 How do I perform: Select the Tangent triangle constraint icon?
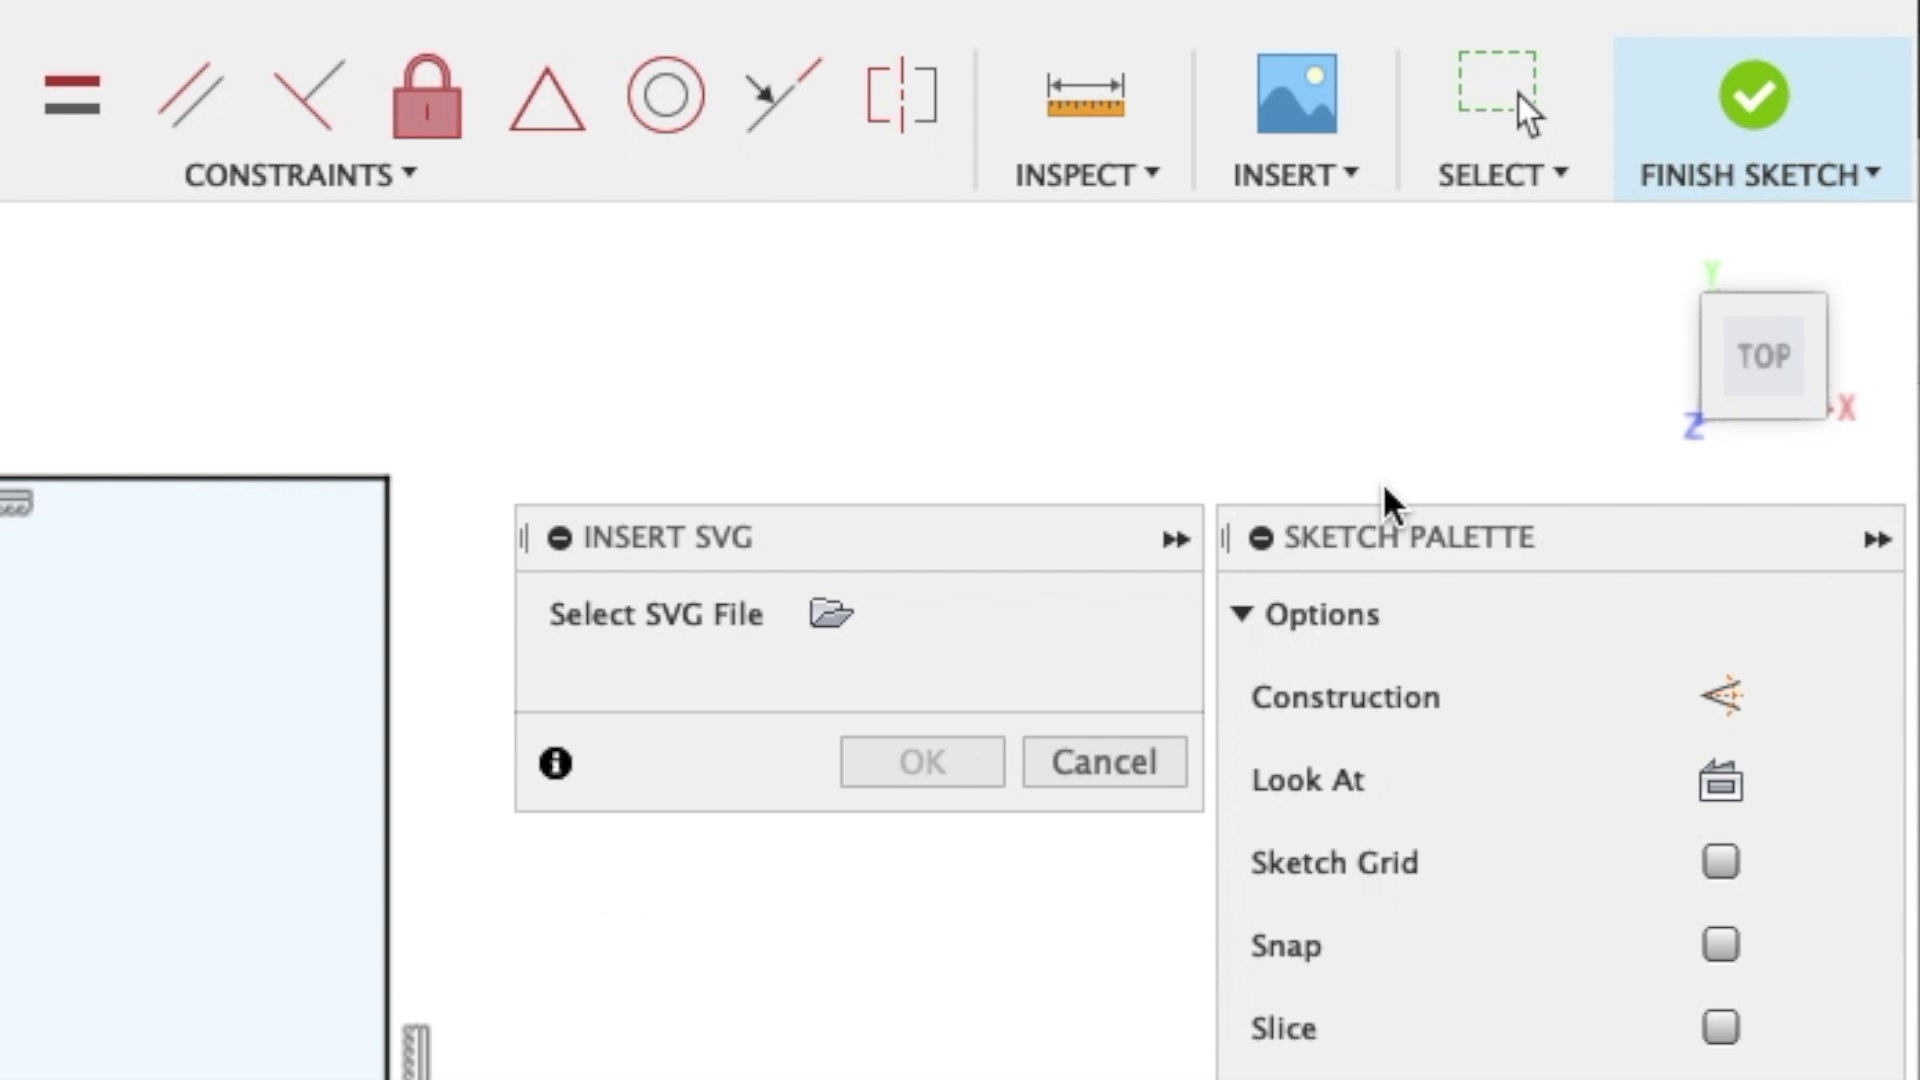click(547, 99)
